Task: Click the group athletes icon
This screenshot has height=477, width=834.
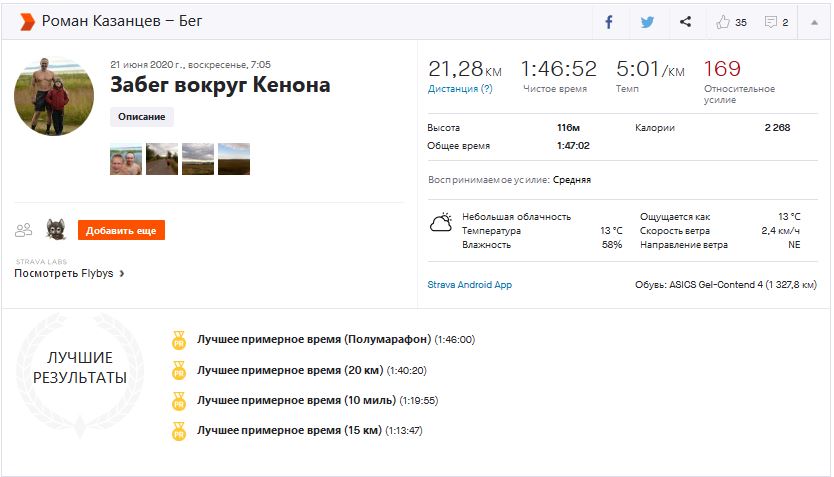Action: pyautogui.click(x=24, y=230)
